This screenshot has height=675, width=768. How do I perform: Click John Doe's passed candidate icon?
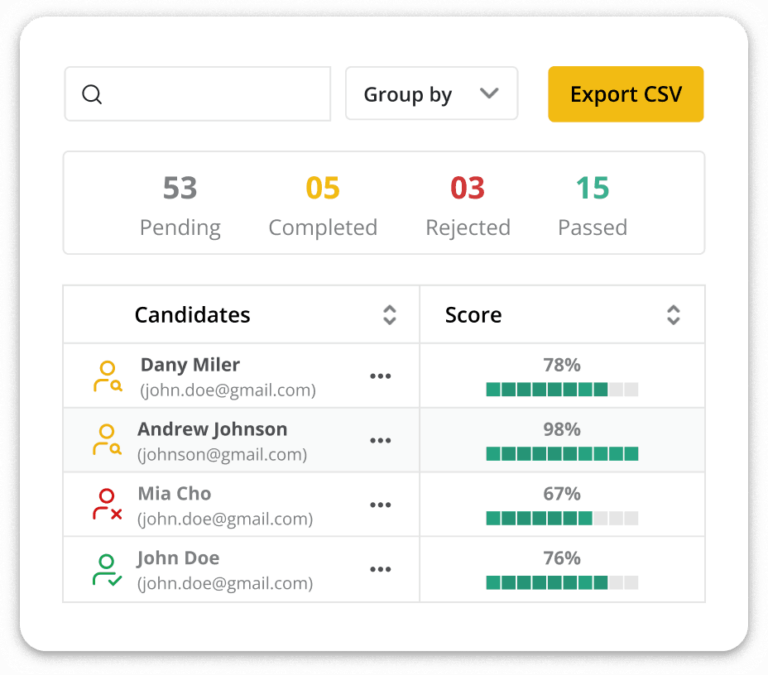pos(107,569)
